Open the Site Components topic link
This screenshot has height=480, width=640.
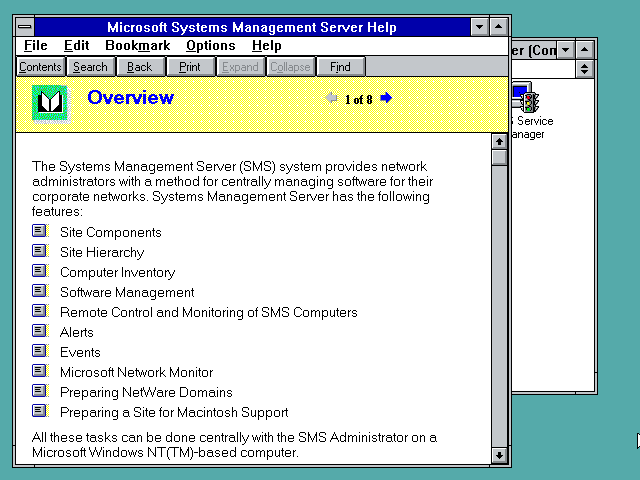click(111, 232)
